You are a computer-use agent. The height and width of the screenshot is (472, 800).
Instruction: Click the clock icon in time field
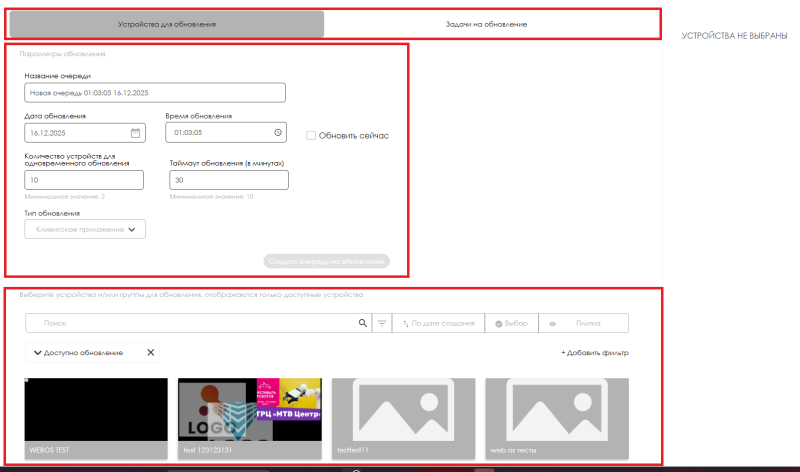click(277, 132)
